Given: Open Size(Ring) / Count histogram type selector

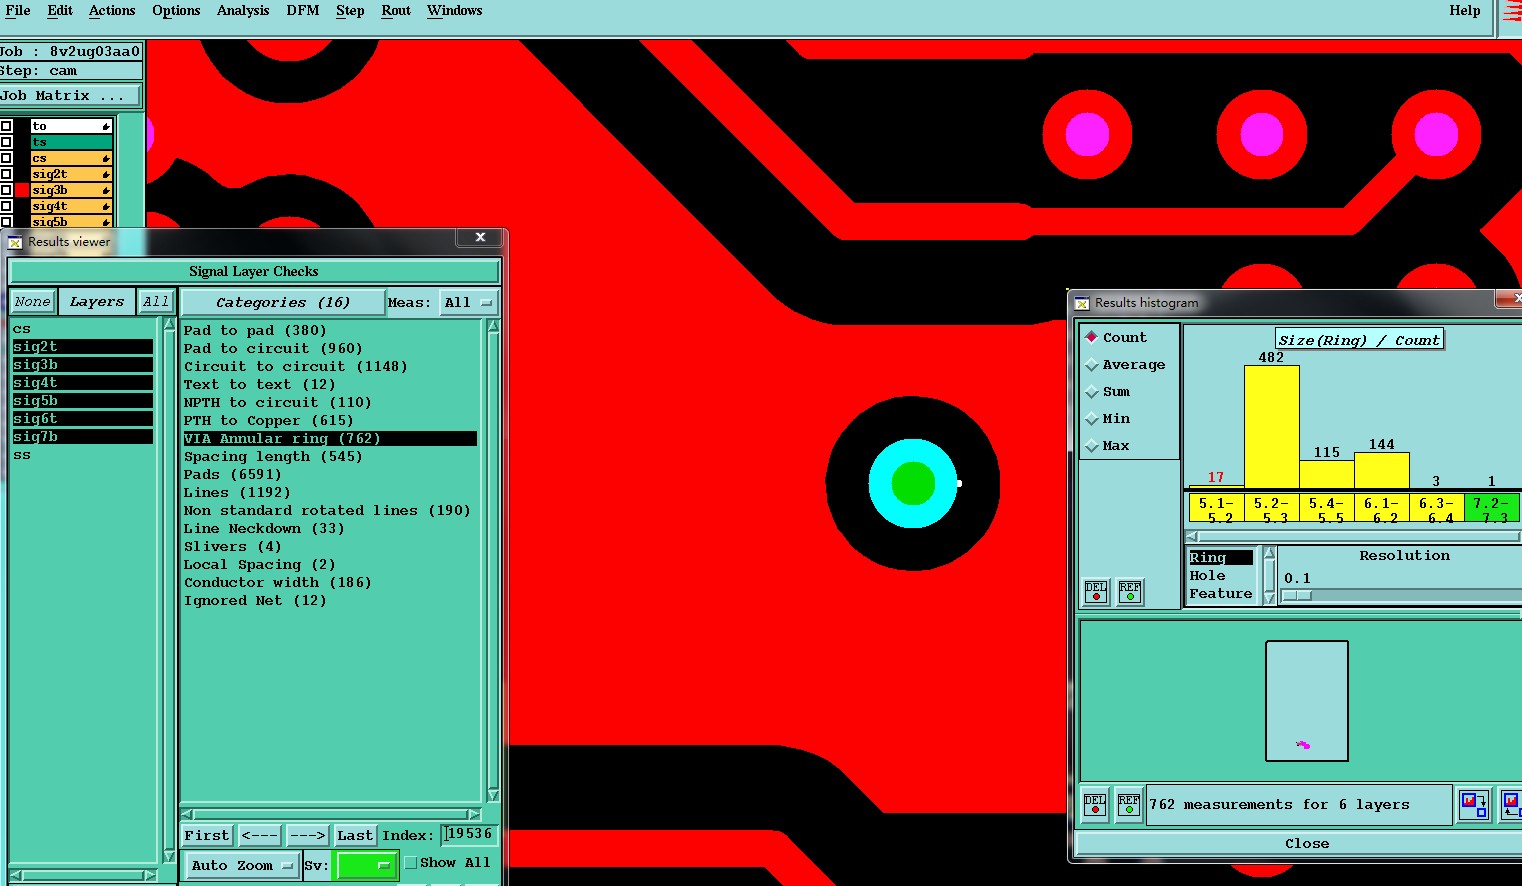Looking at the screenshot, I should click(1359, 340).
